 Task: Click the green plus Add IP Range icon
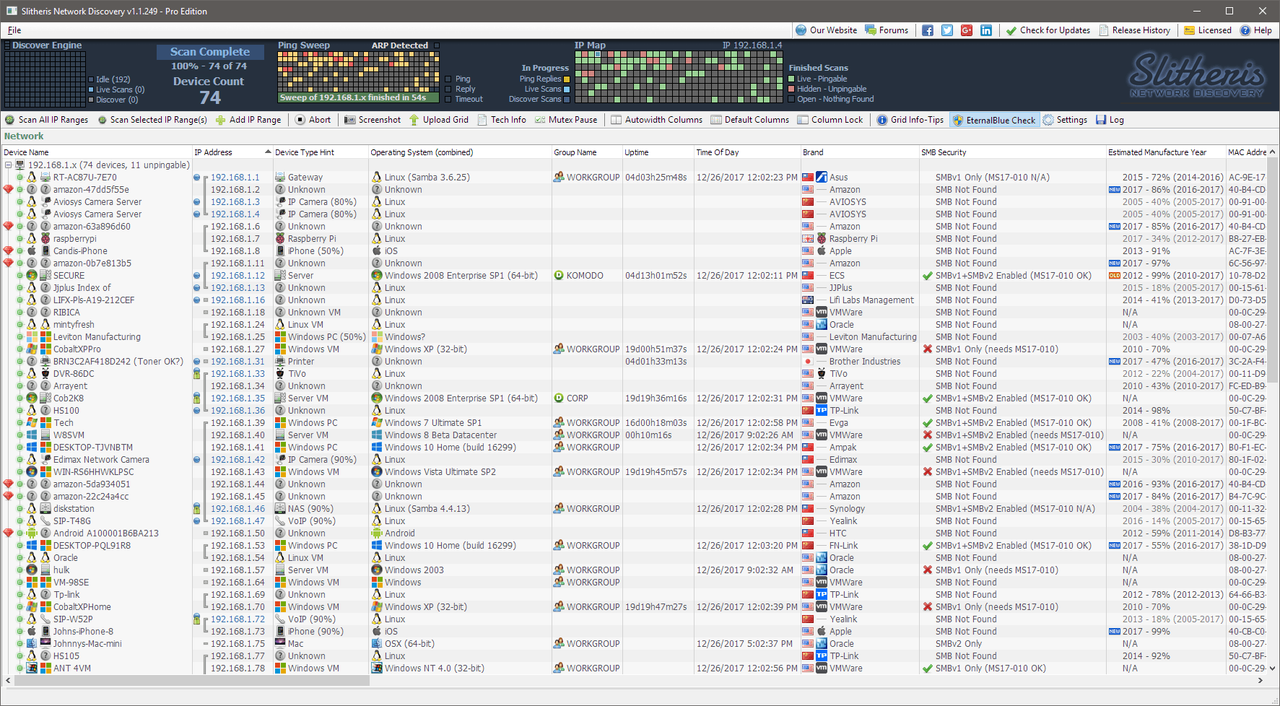pos(221,120)
